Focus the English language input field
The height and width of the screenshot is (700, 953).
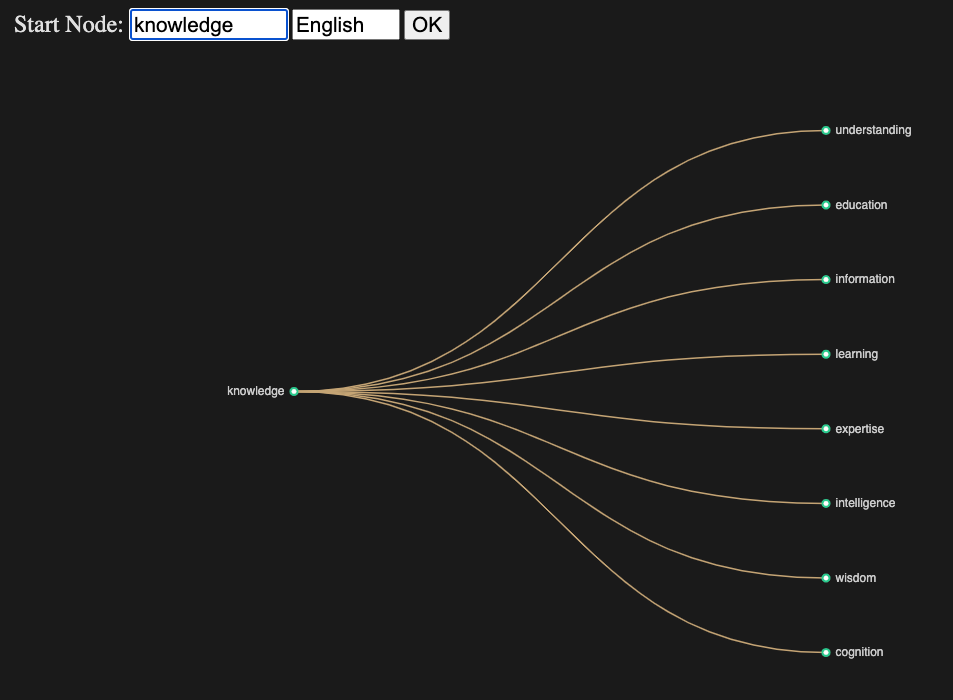click(346, 25)
